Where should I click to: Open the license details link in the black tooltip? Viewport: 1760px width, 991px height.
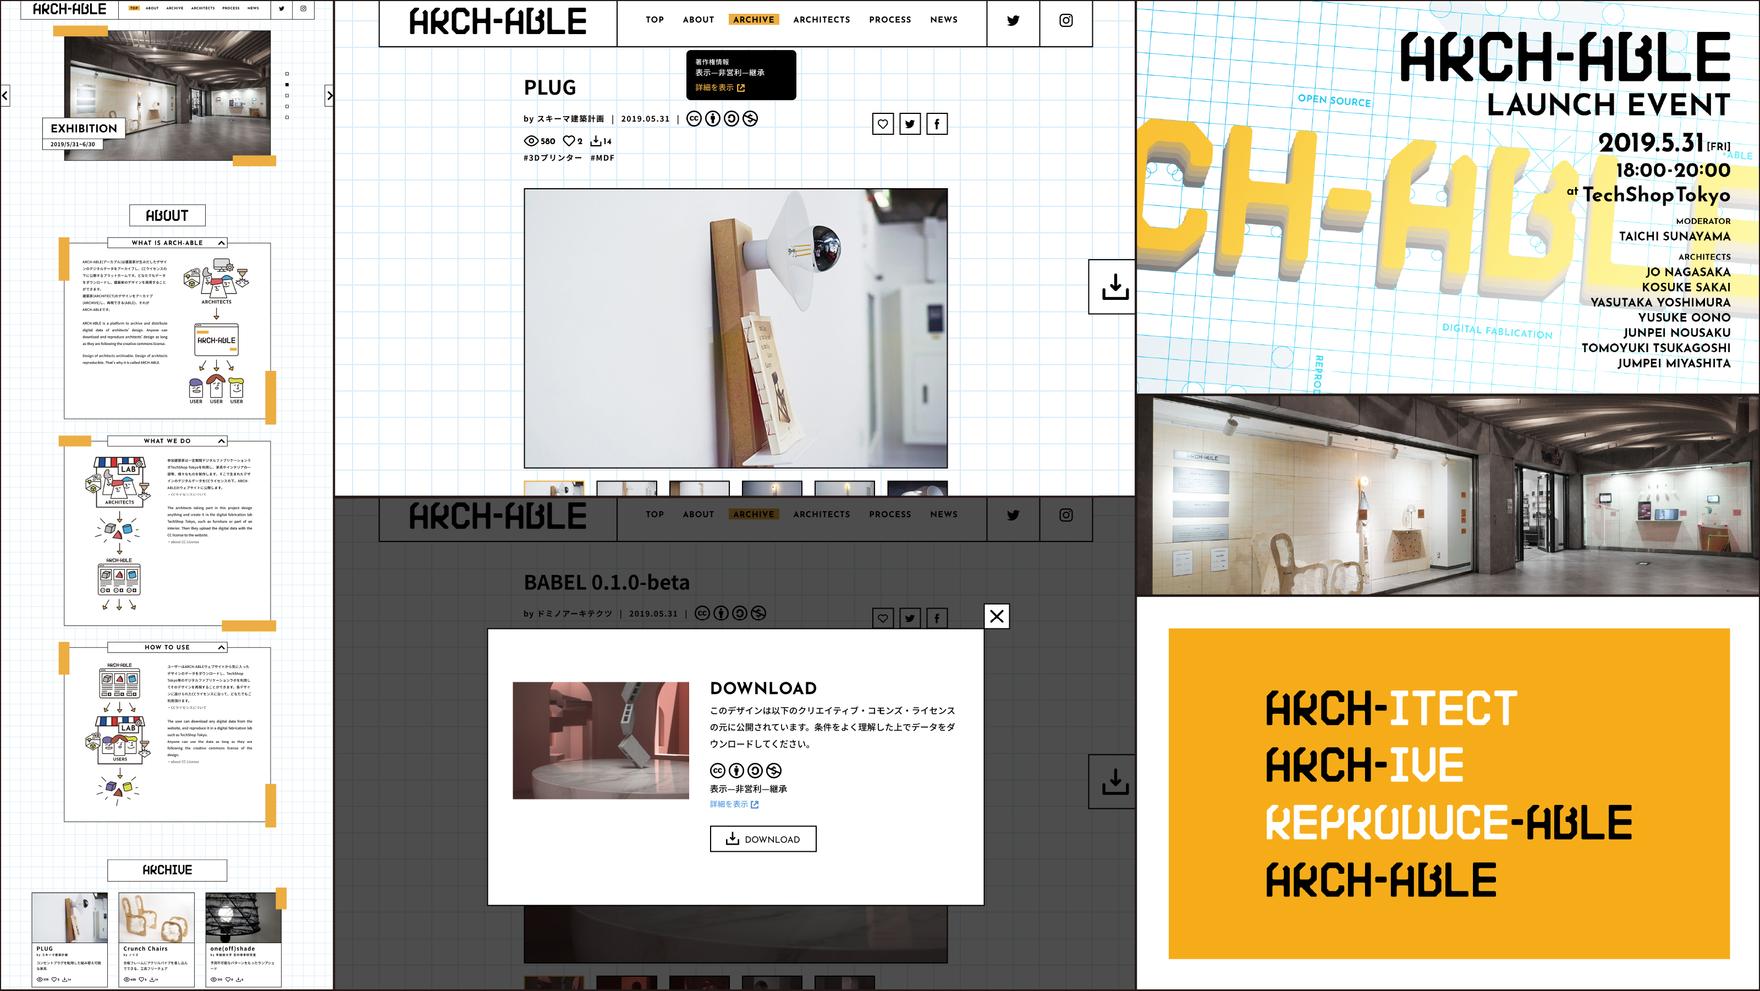[719, 88]
